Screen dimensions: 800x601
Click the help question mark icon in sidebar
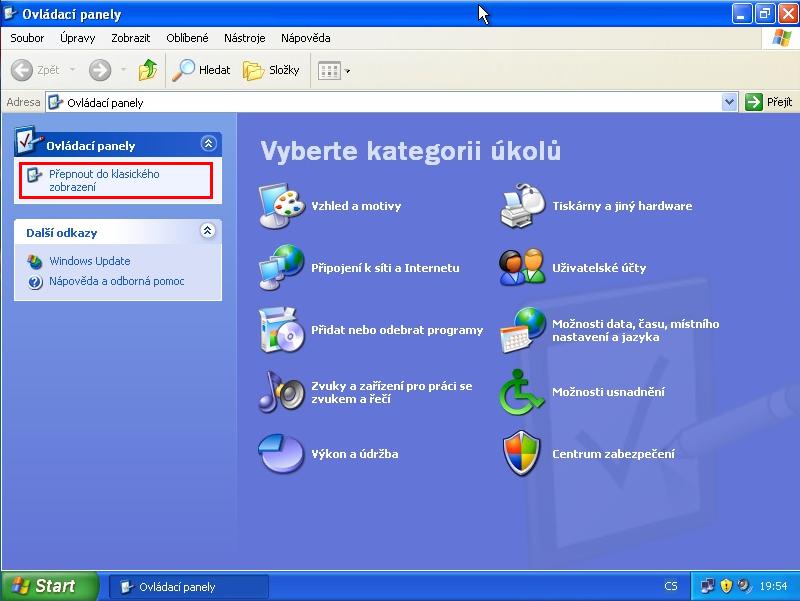[35, 282]
